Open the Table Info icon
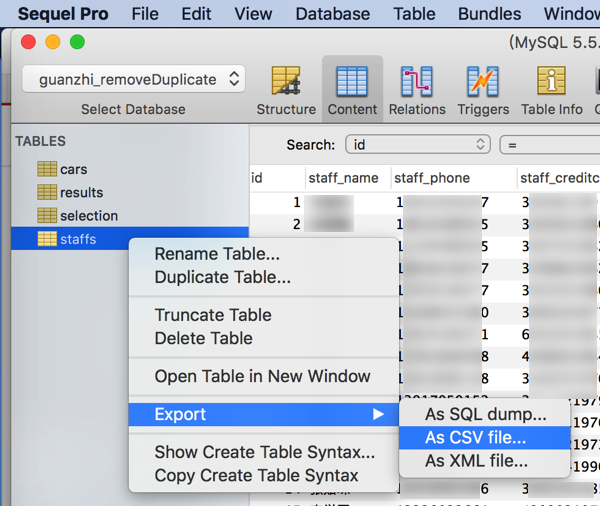This screenshot has height=506, width=600. [551, 80]
